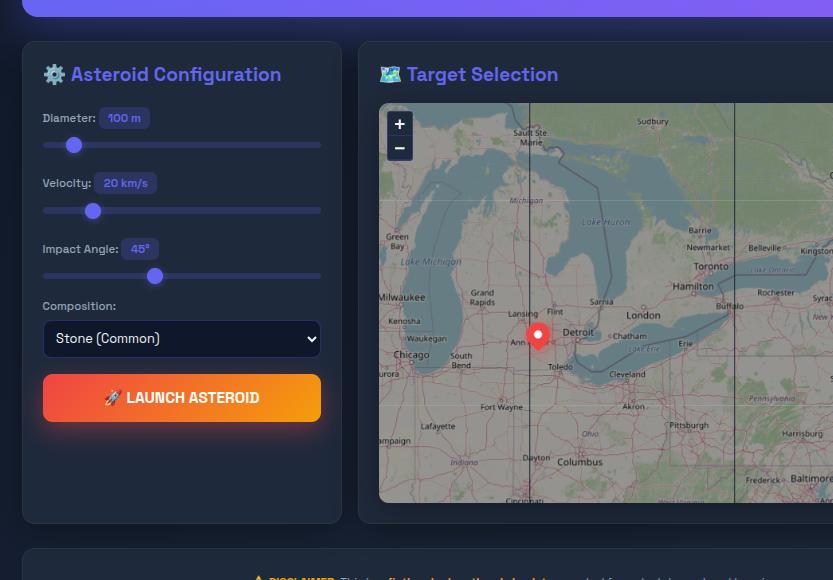Click the Velocity slider handle
This screenshot has height=580, width=833.
pos(93,211)
